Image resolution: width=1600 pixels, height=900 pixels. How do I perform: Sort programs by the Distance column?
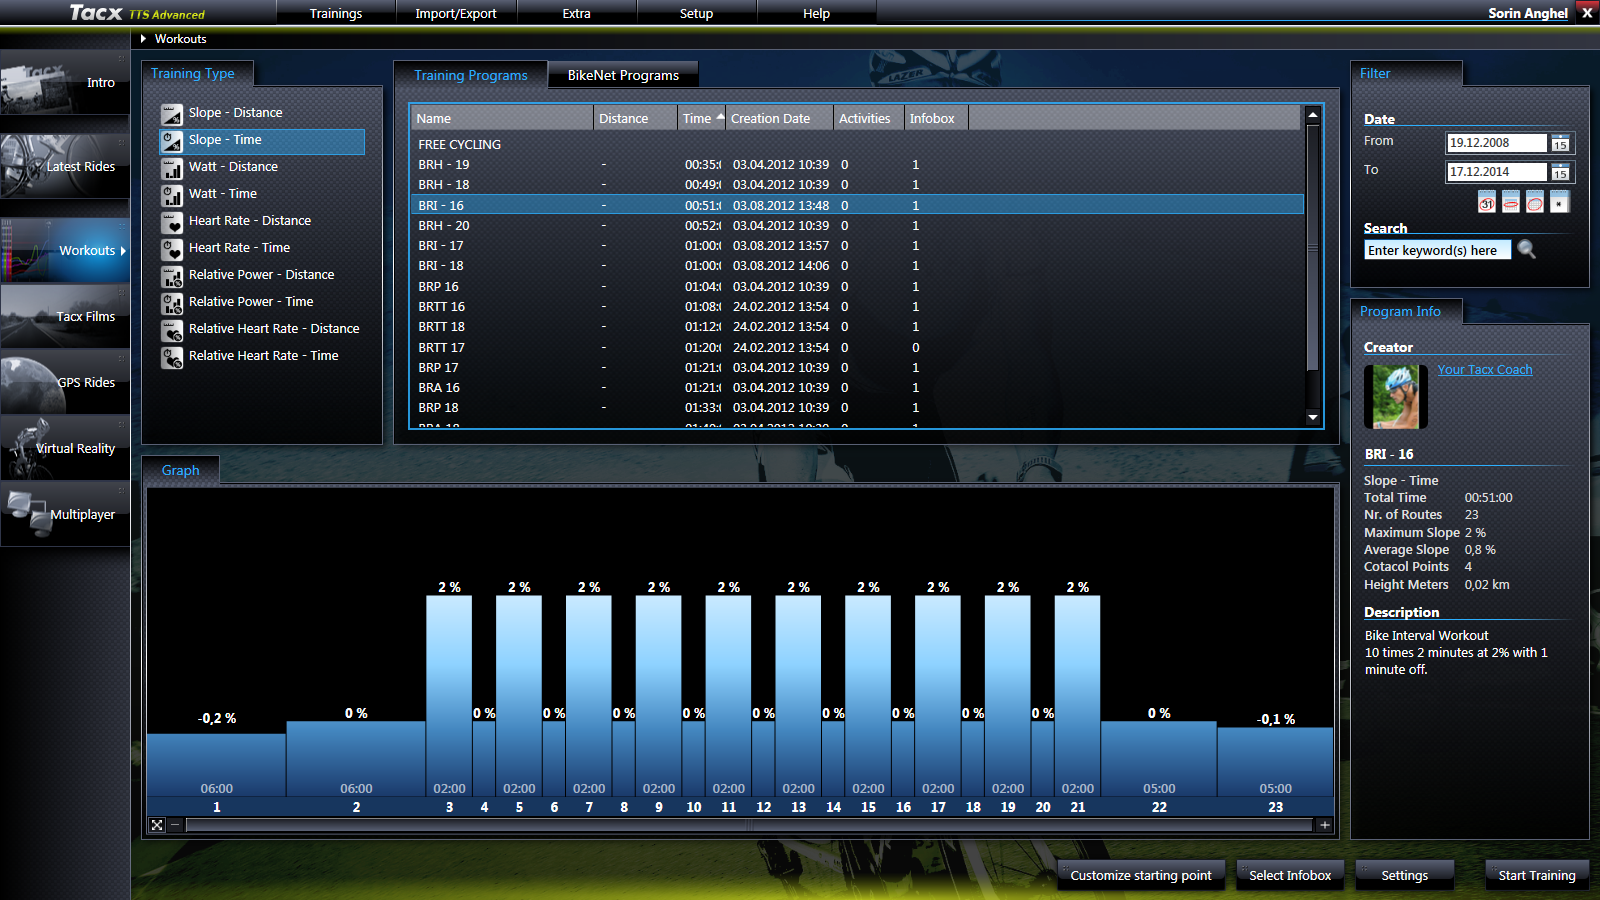coord(636,118)
